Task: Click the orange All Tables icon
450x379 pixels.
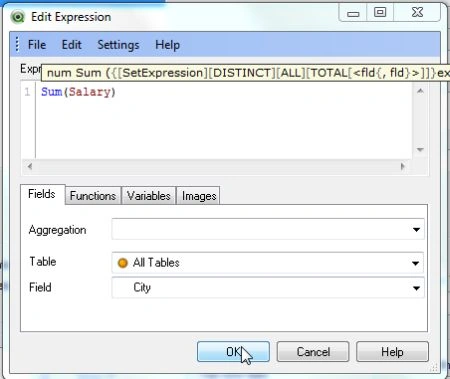Action: pyautogui.click(x=123, y=263)
